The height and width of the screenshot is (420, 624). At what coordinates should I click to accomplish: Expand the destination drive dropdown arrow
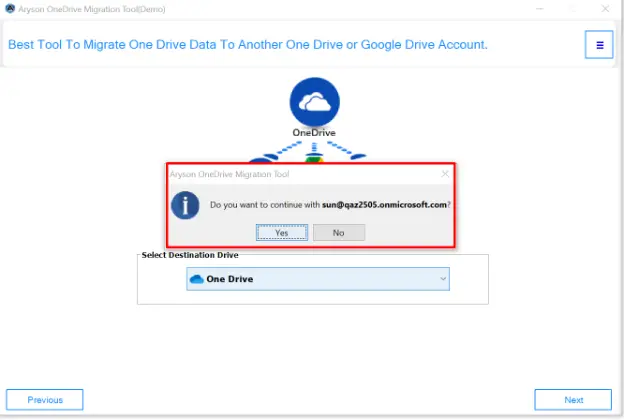click(443, 279)
